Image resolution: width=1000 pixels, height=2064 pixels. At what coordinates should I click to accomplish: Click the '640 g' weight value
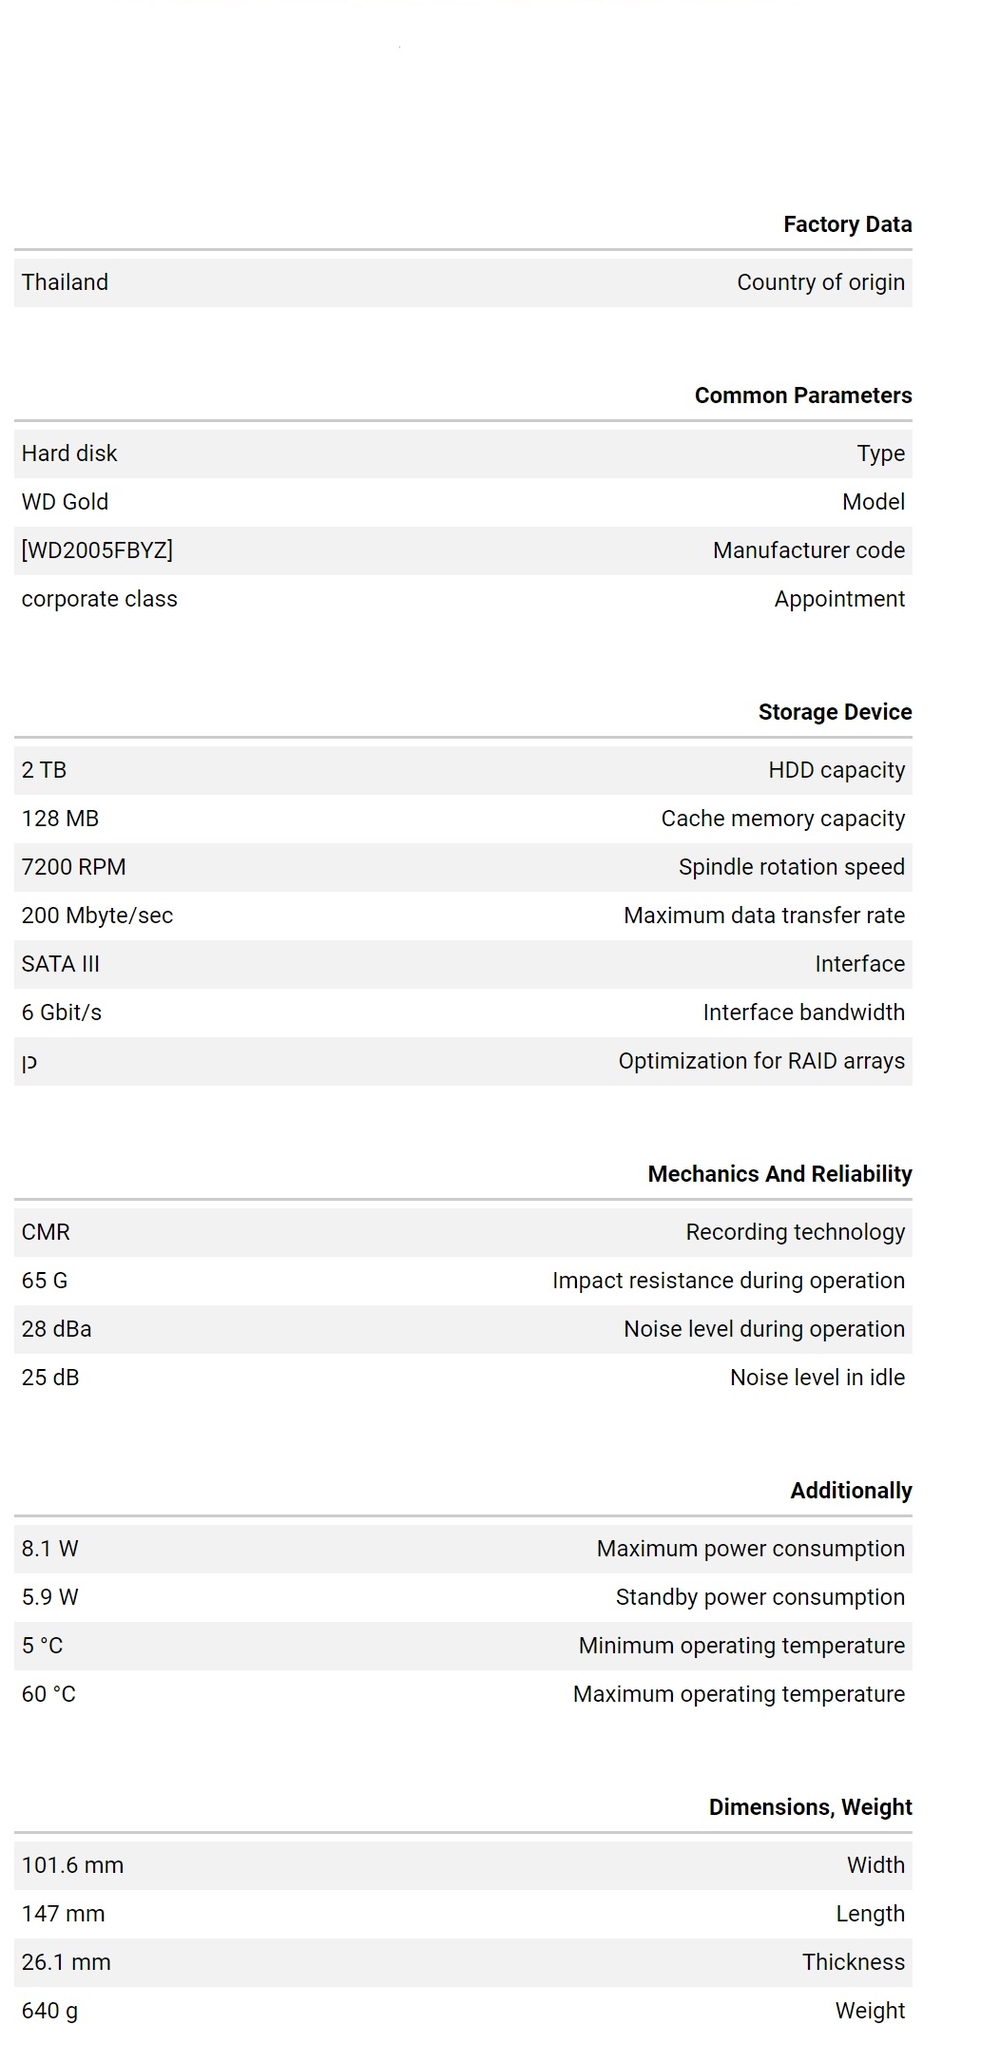pos(50,2011)
